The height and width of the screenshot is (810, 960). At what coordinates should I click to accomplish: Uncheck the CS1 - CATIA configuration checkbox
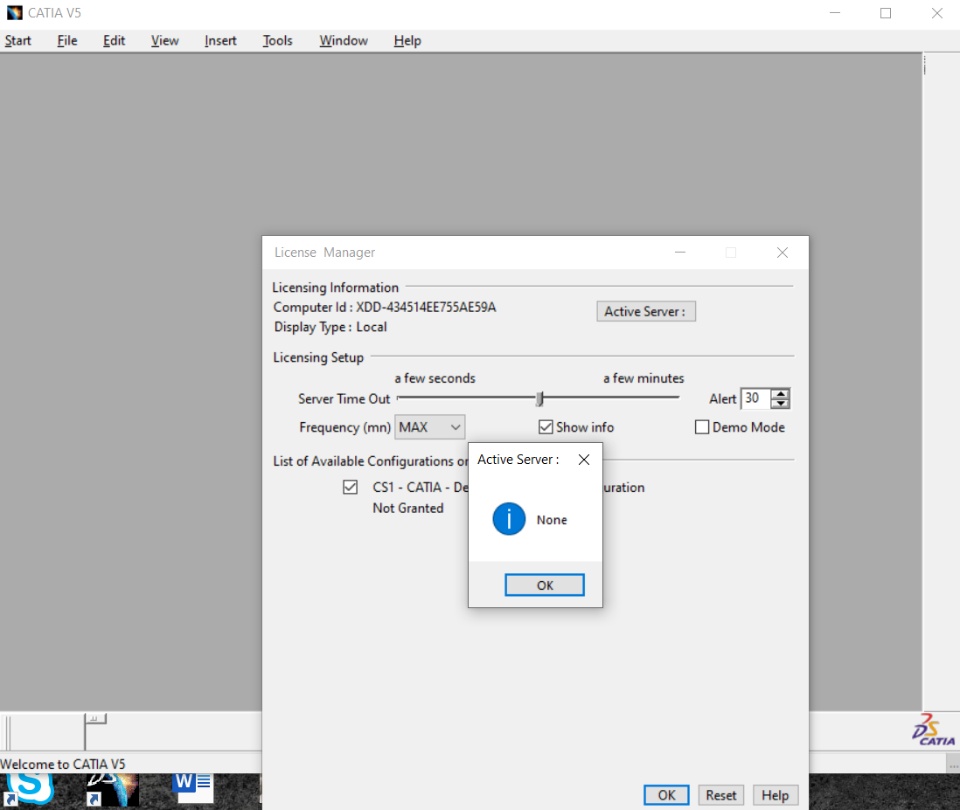[350, 487]
